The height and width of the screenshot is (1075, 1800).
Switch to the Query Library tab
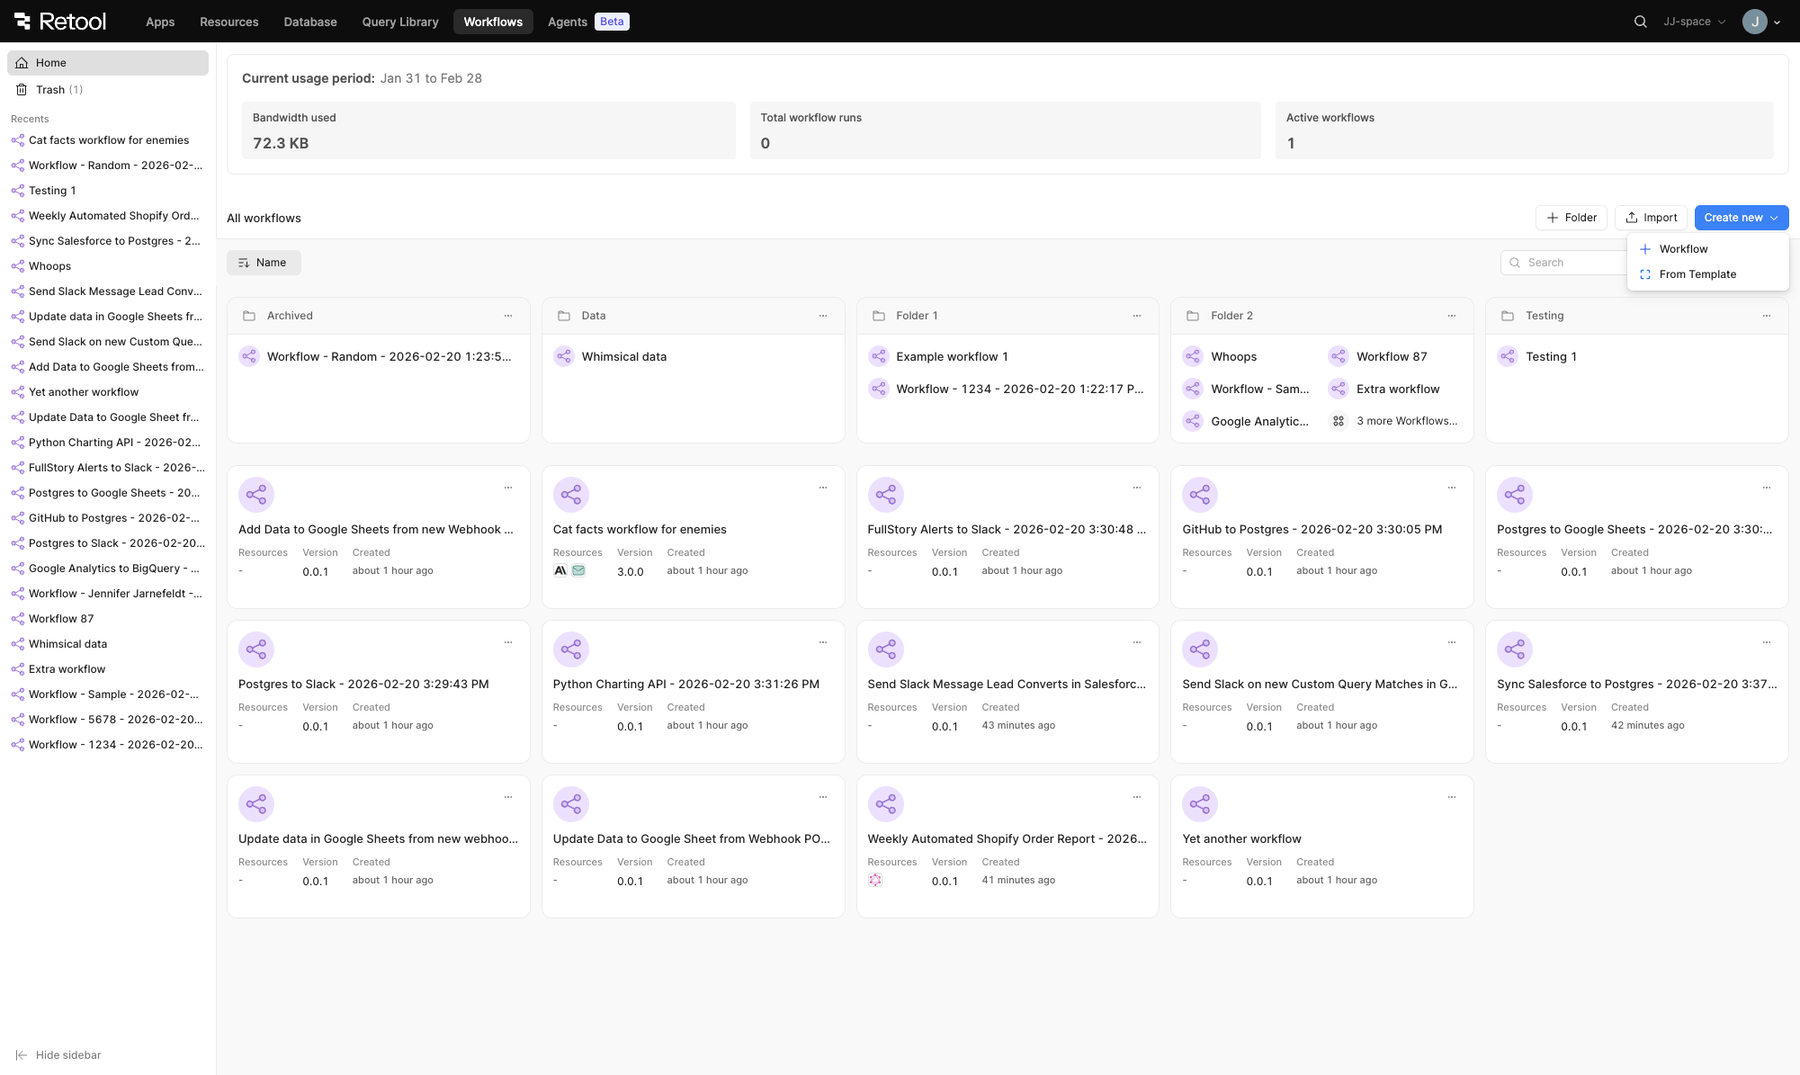(400, 21)
